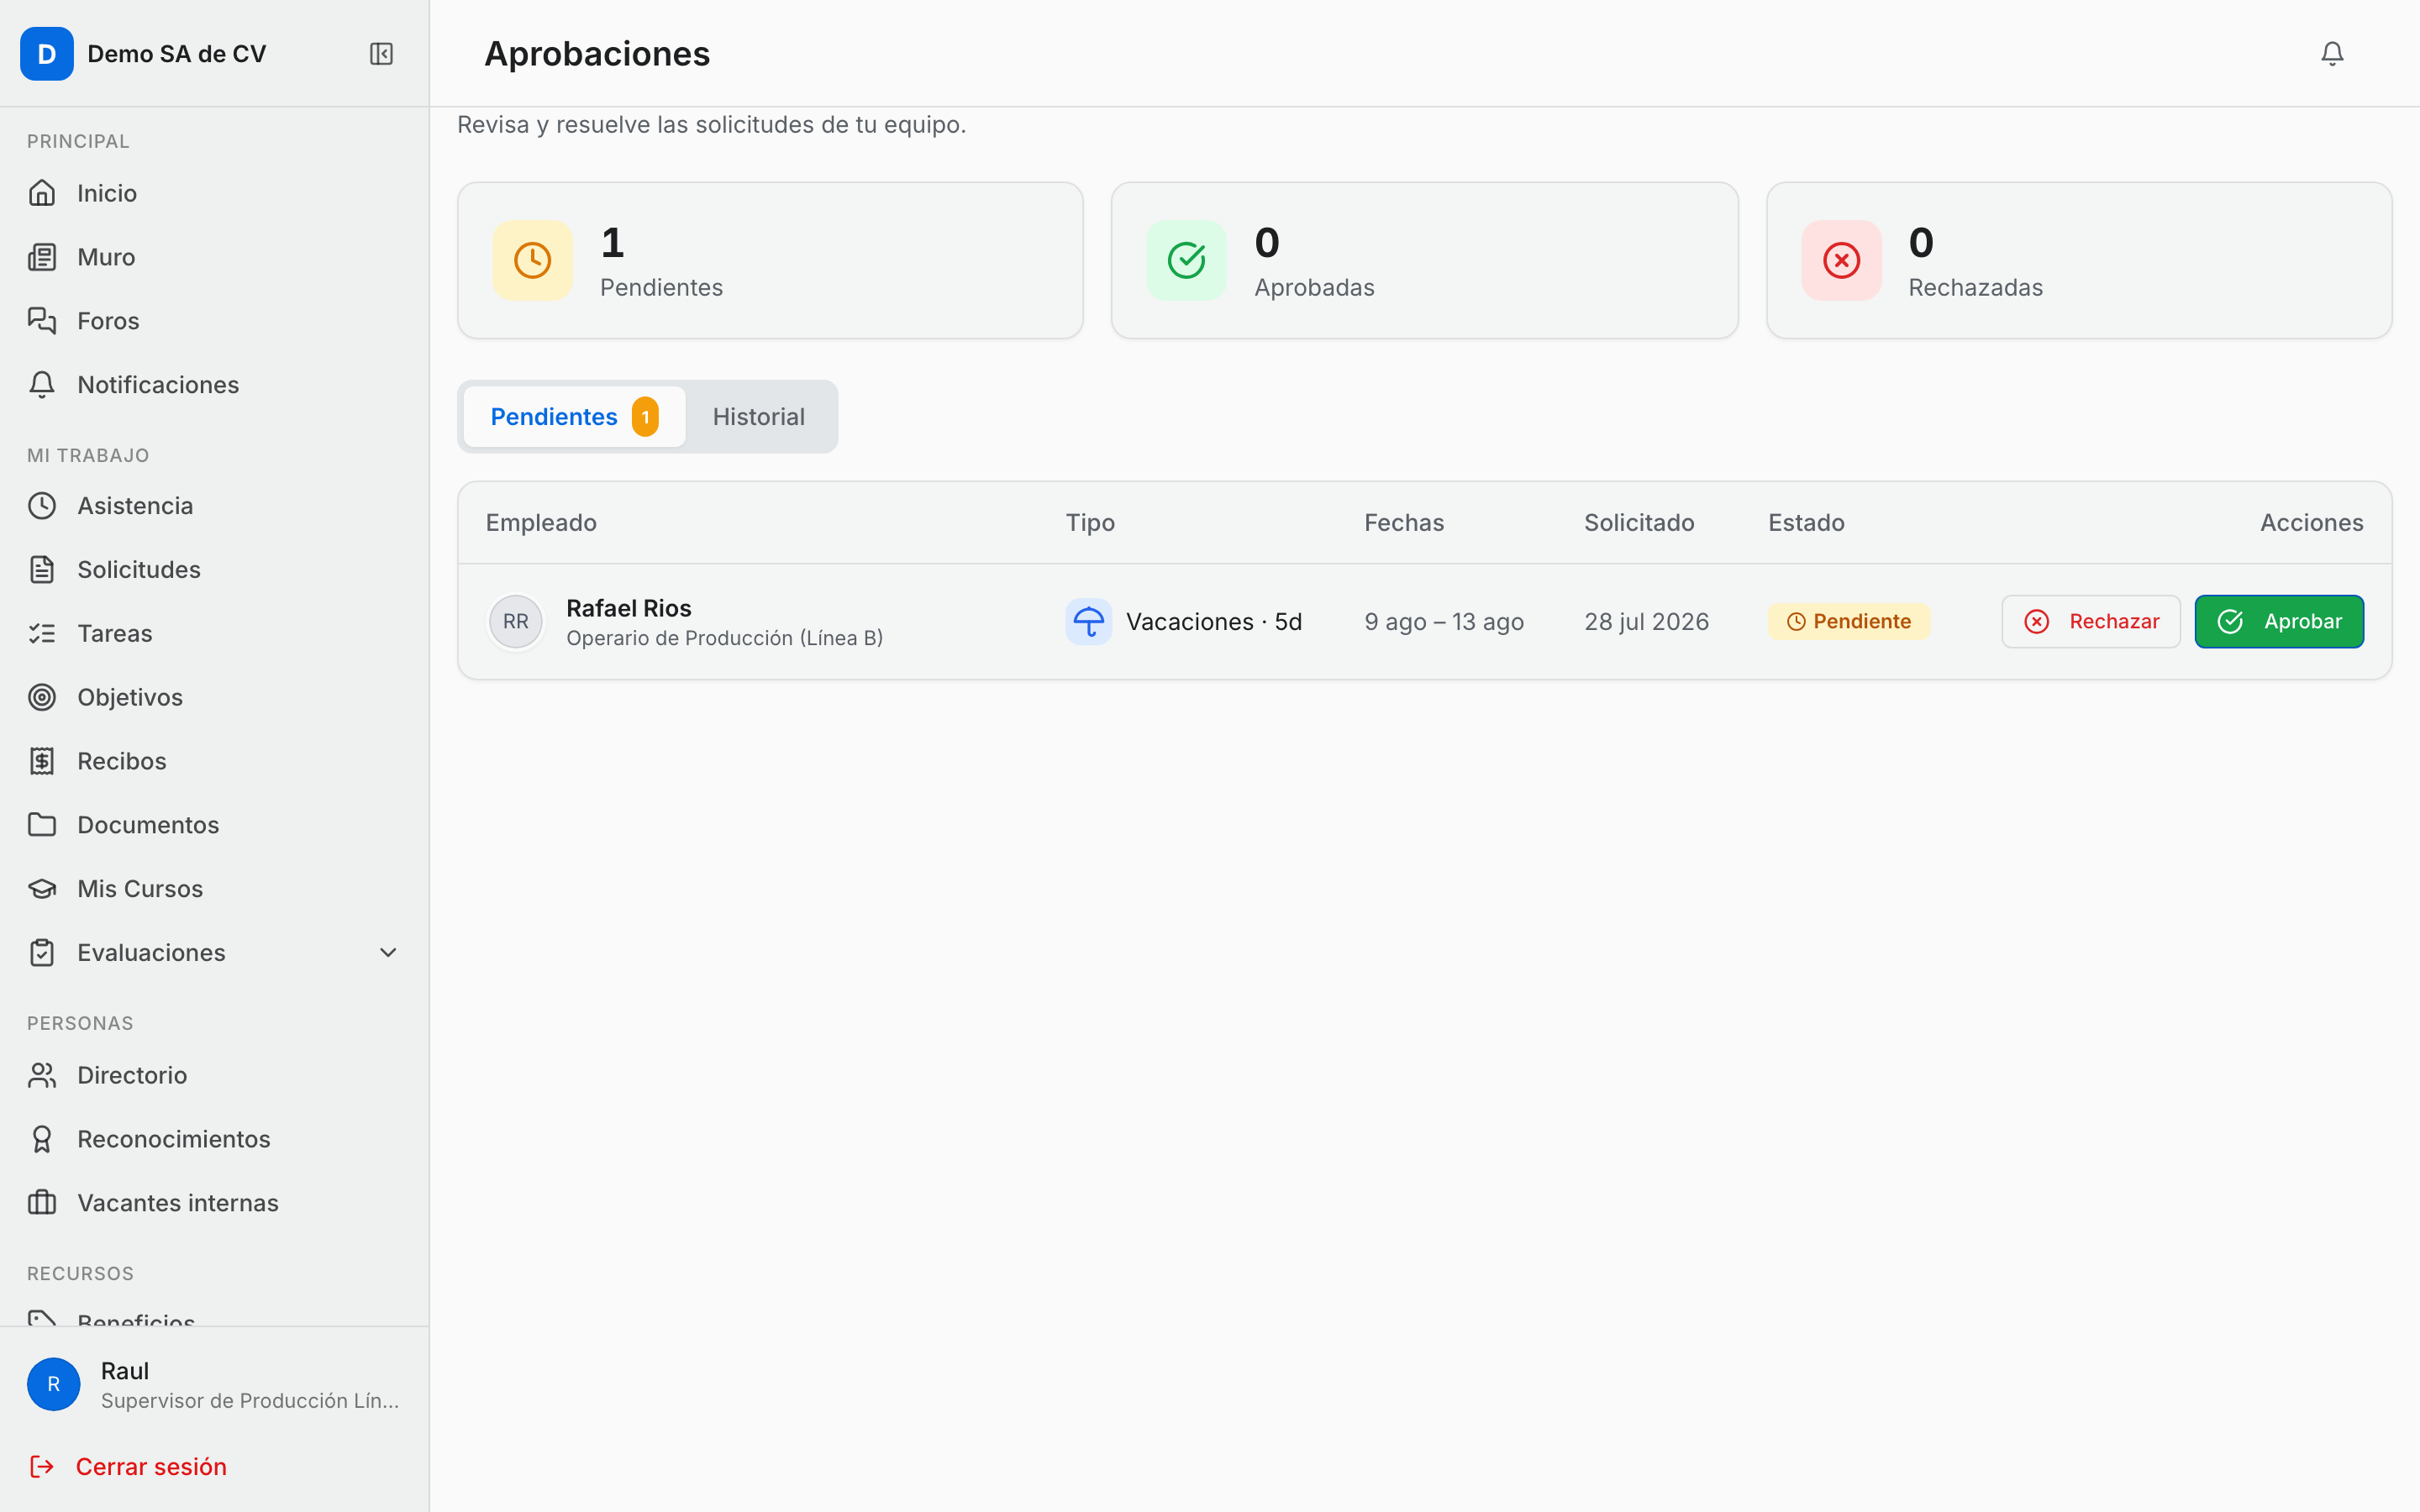Open Muro in the sidebar
The width and height of the screenshot is (2420, 1512).
point(215,257)
